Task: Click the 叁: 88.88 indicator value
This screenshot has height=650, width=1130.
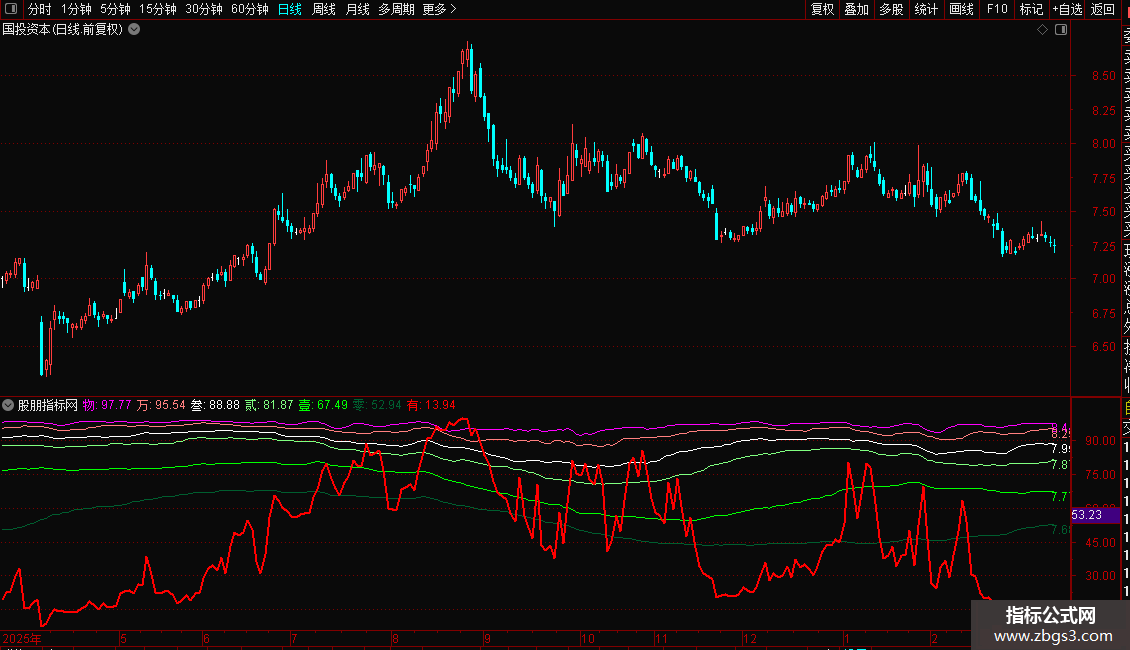Action: pyautogui.click(x=215, y=405)
